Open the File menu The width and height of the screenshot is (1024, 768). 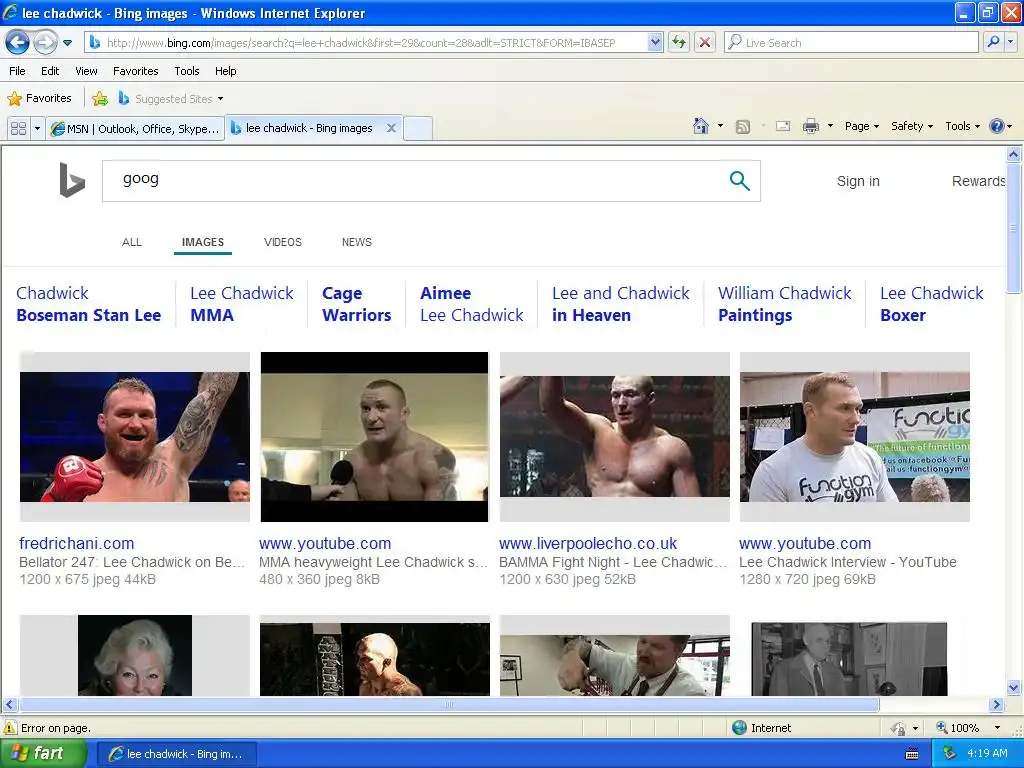point(17,71)
